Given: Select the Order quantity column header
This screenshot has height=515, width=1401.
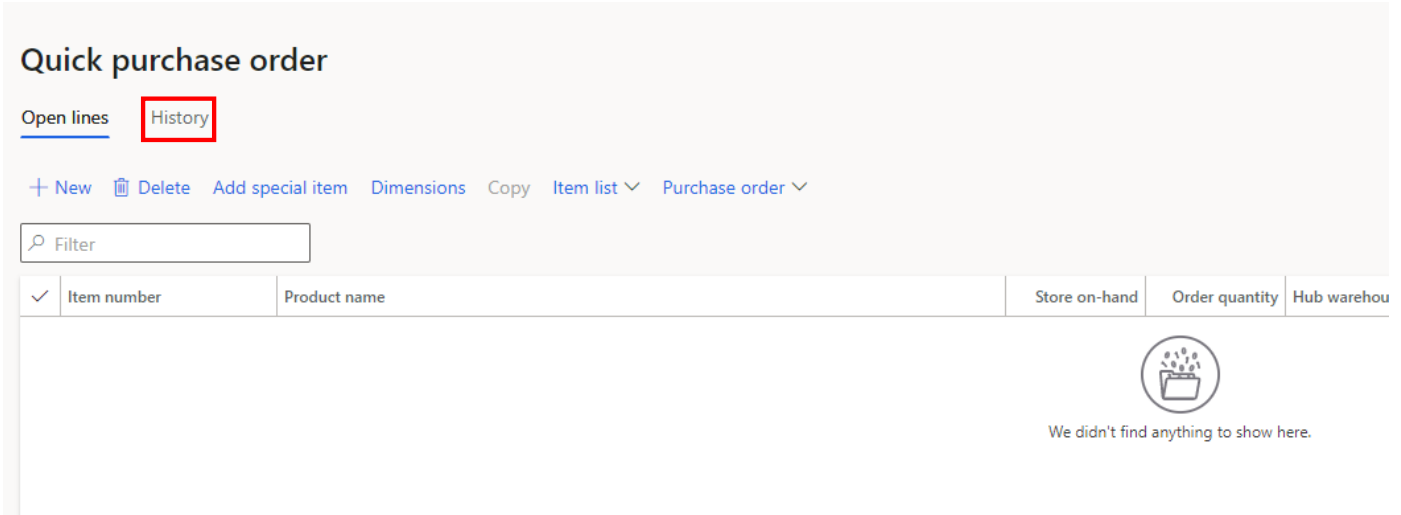Looking at the screenshot, I should [x=1224, y=297].
